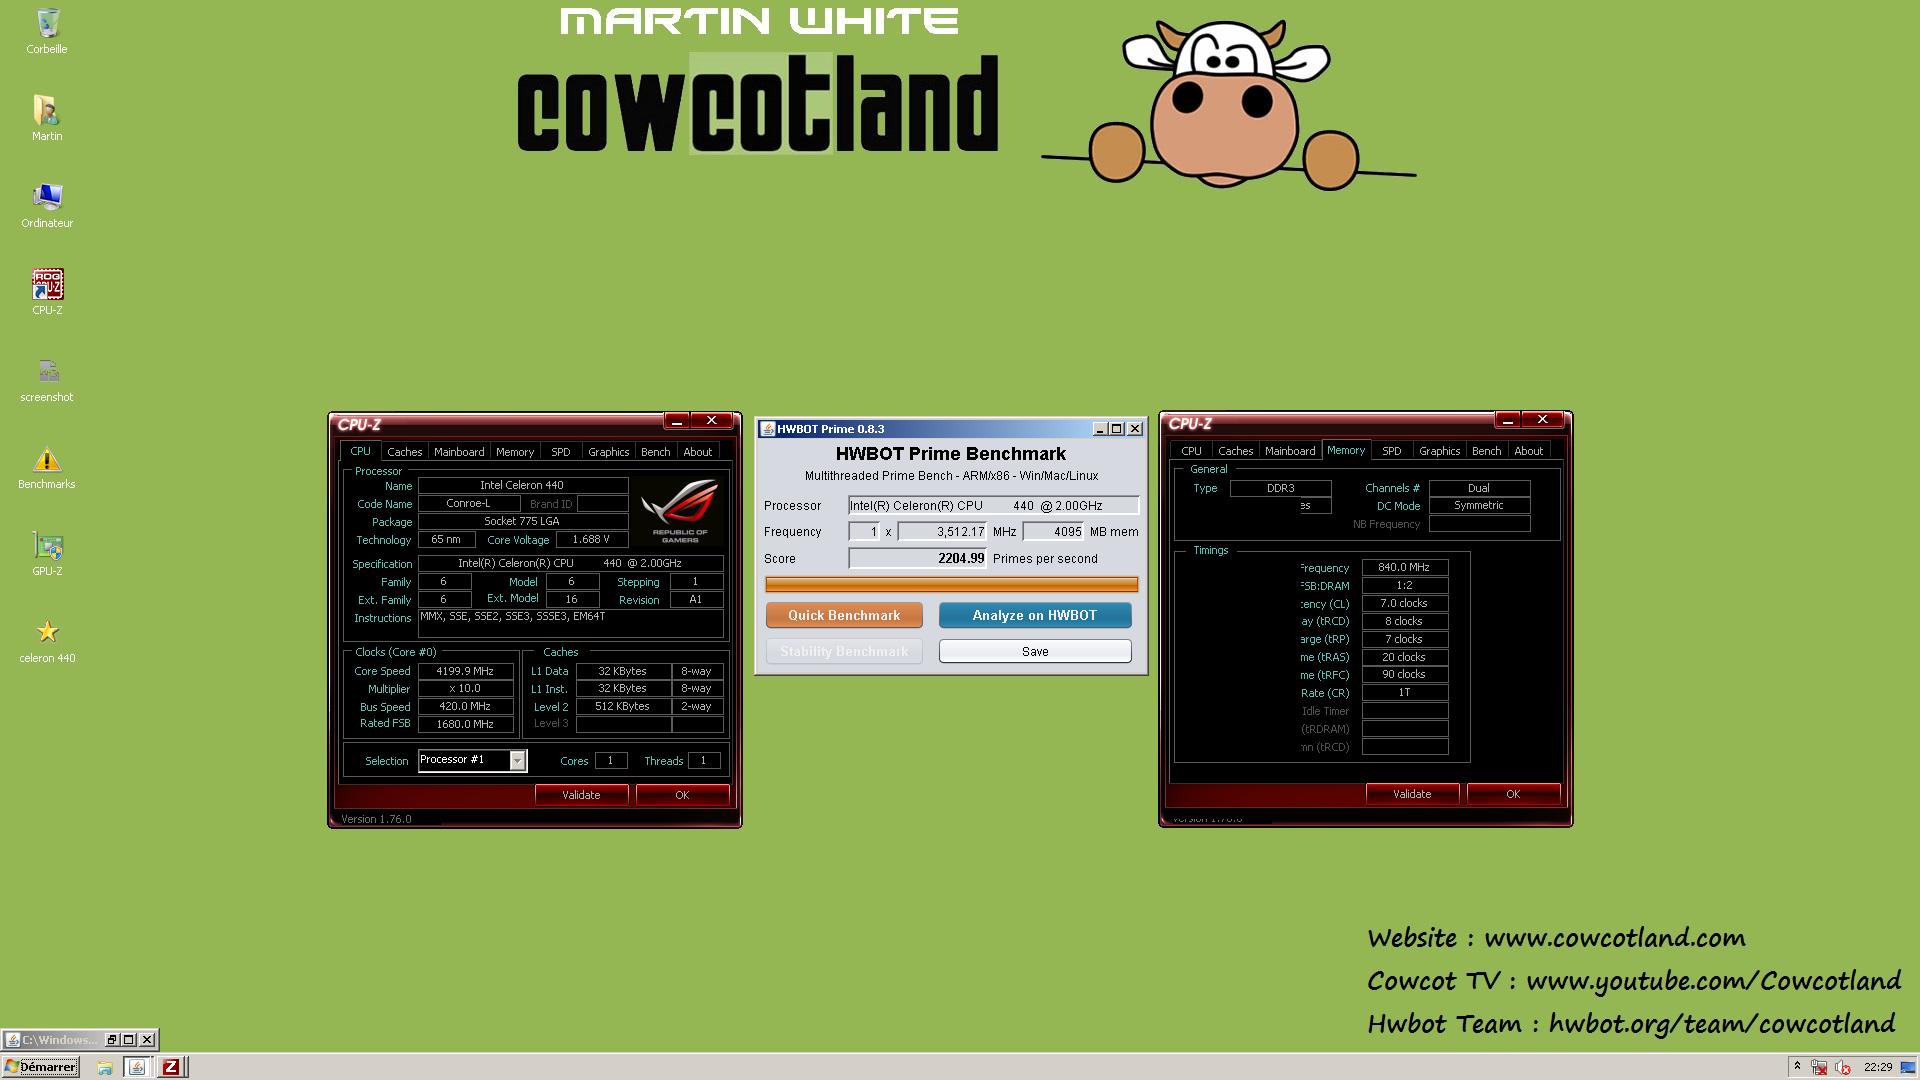
Task: Open Windows Explorer from taskbar
Action: pyautogui.click(x=105, y=1067)
